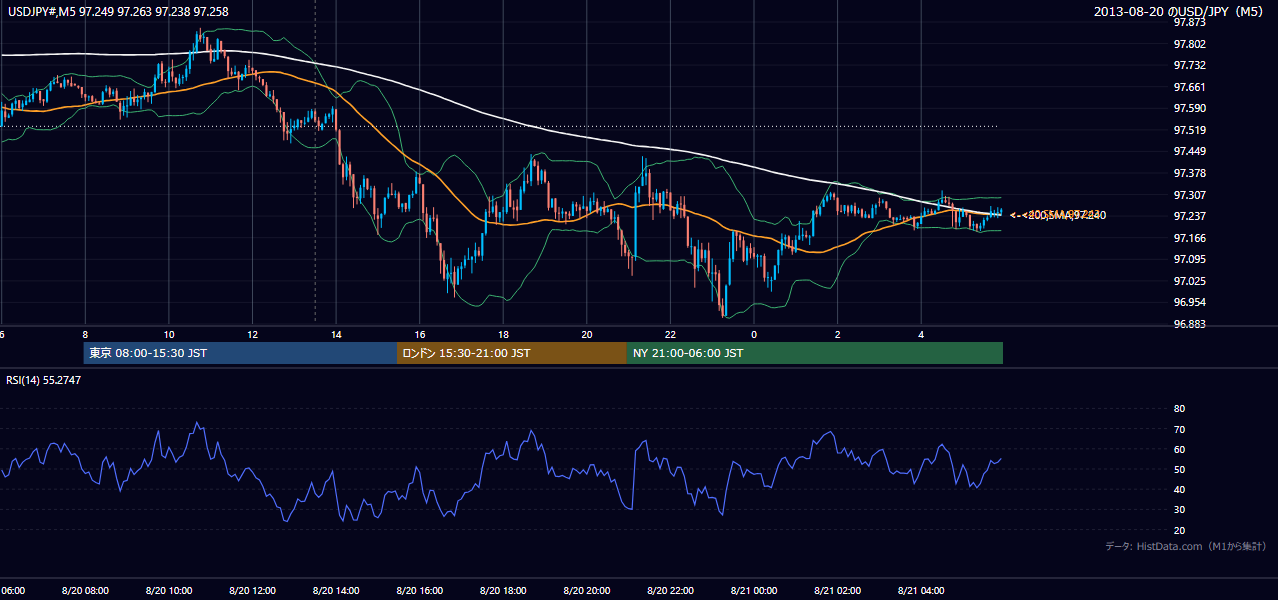Viewport: 1278px width, 600px height.
Task: Click hour label 12 under price chart
Action: click(252, 335)
